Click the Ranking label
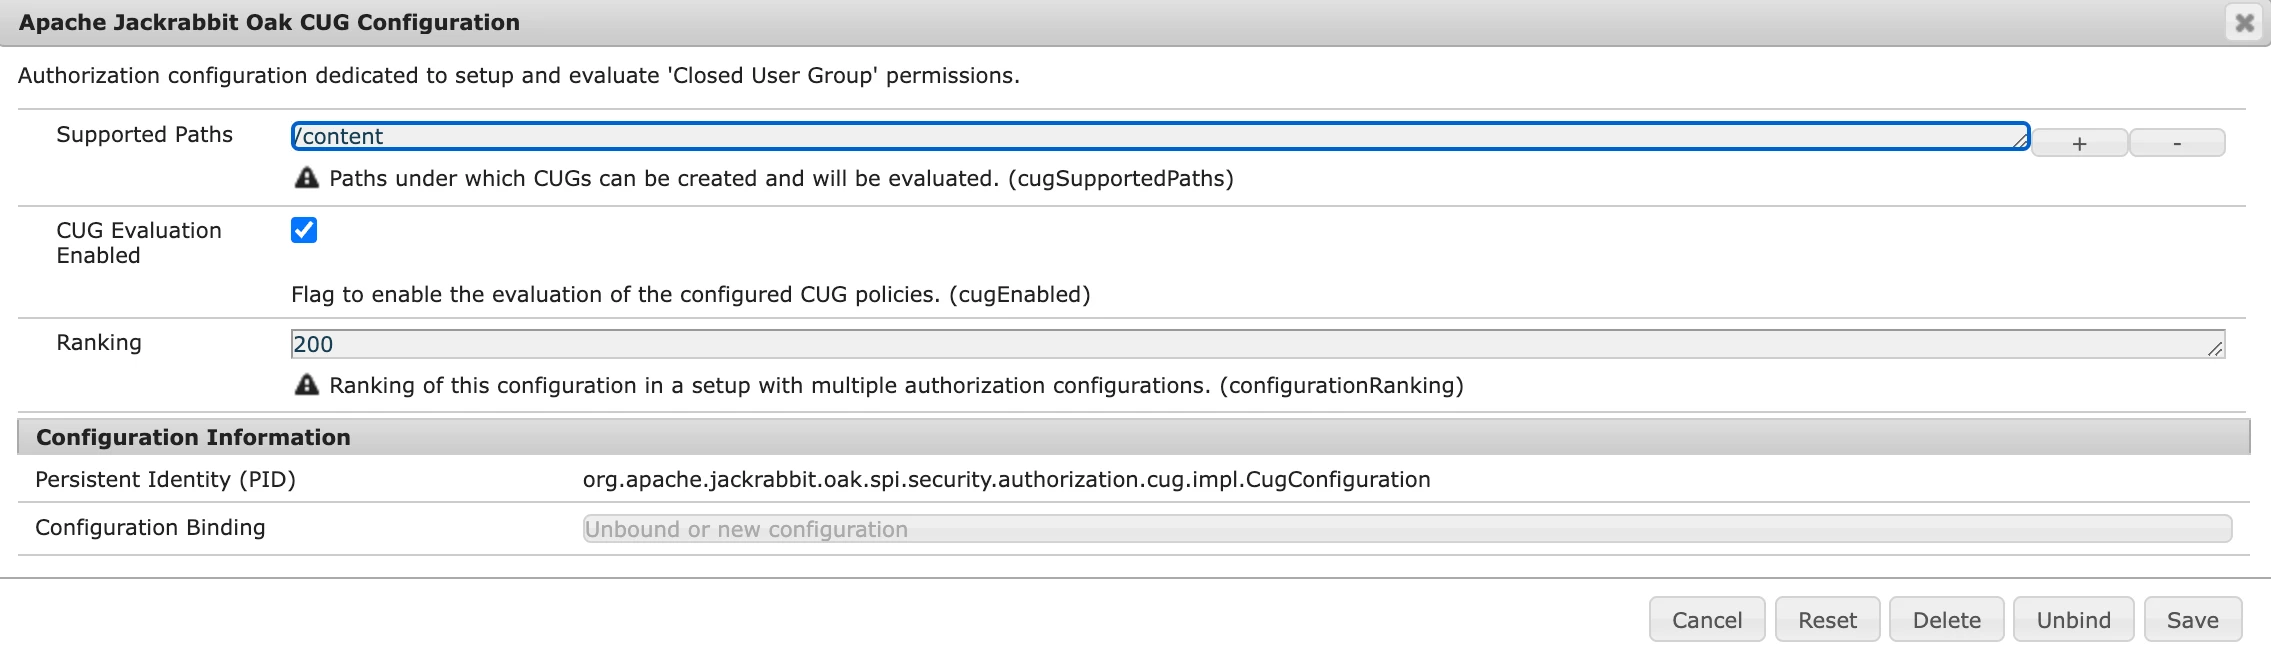2271x665 pixels. point(99,343)
